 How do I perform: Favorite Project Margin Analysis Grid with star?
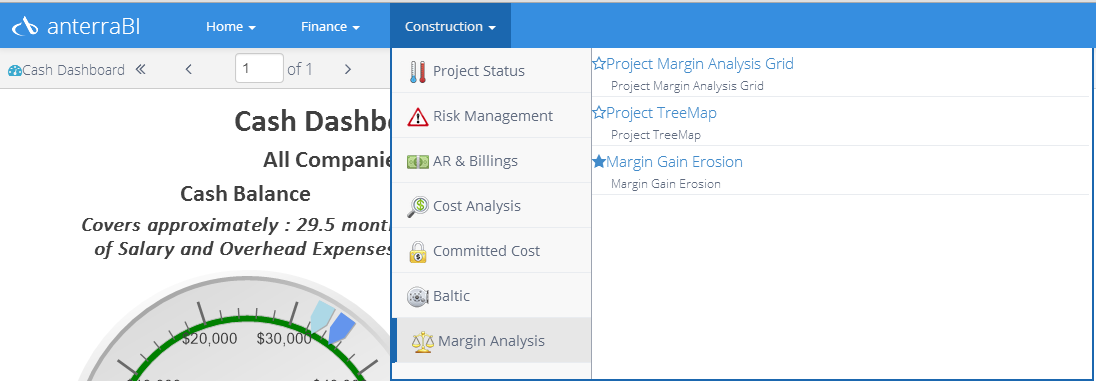coord(598,64)
